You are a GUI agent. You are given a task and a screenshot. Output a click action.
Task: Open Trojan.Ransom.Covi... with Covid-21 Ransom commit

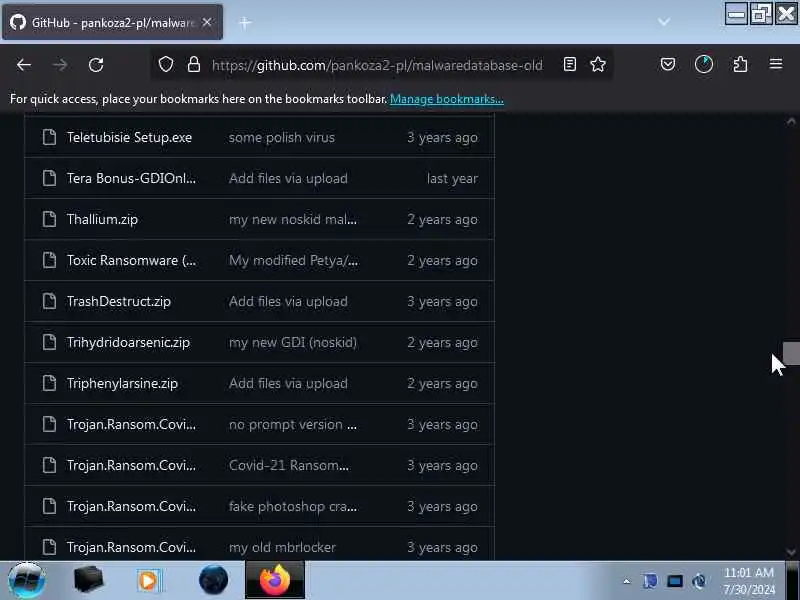coord(131,465)
